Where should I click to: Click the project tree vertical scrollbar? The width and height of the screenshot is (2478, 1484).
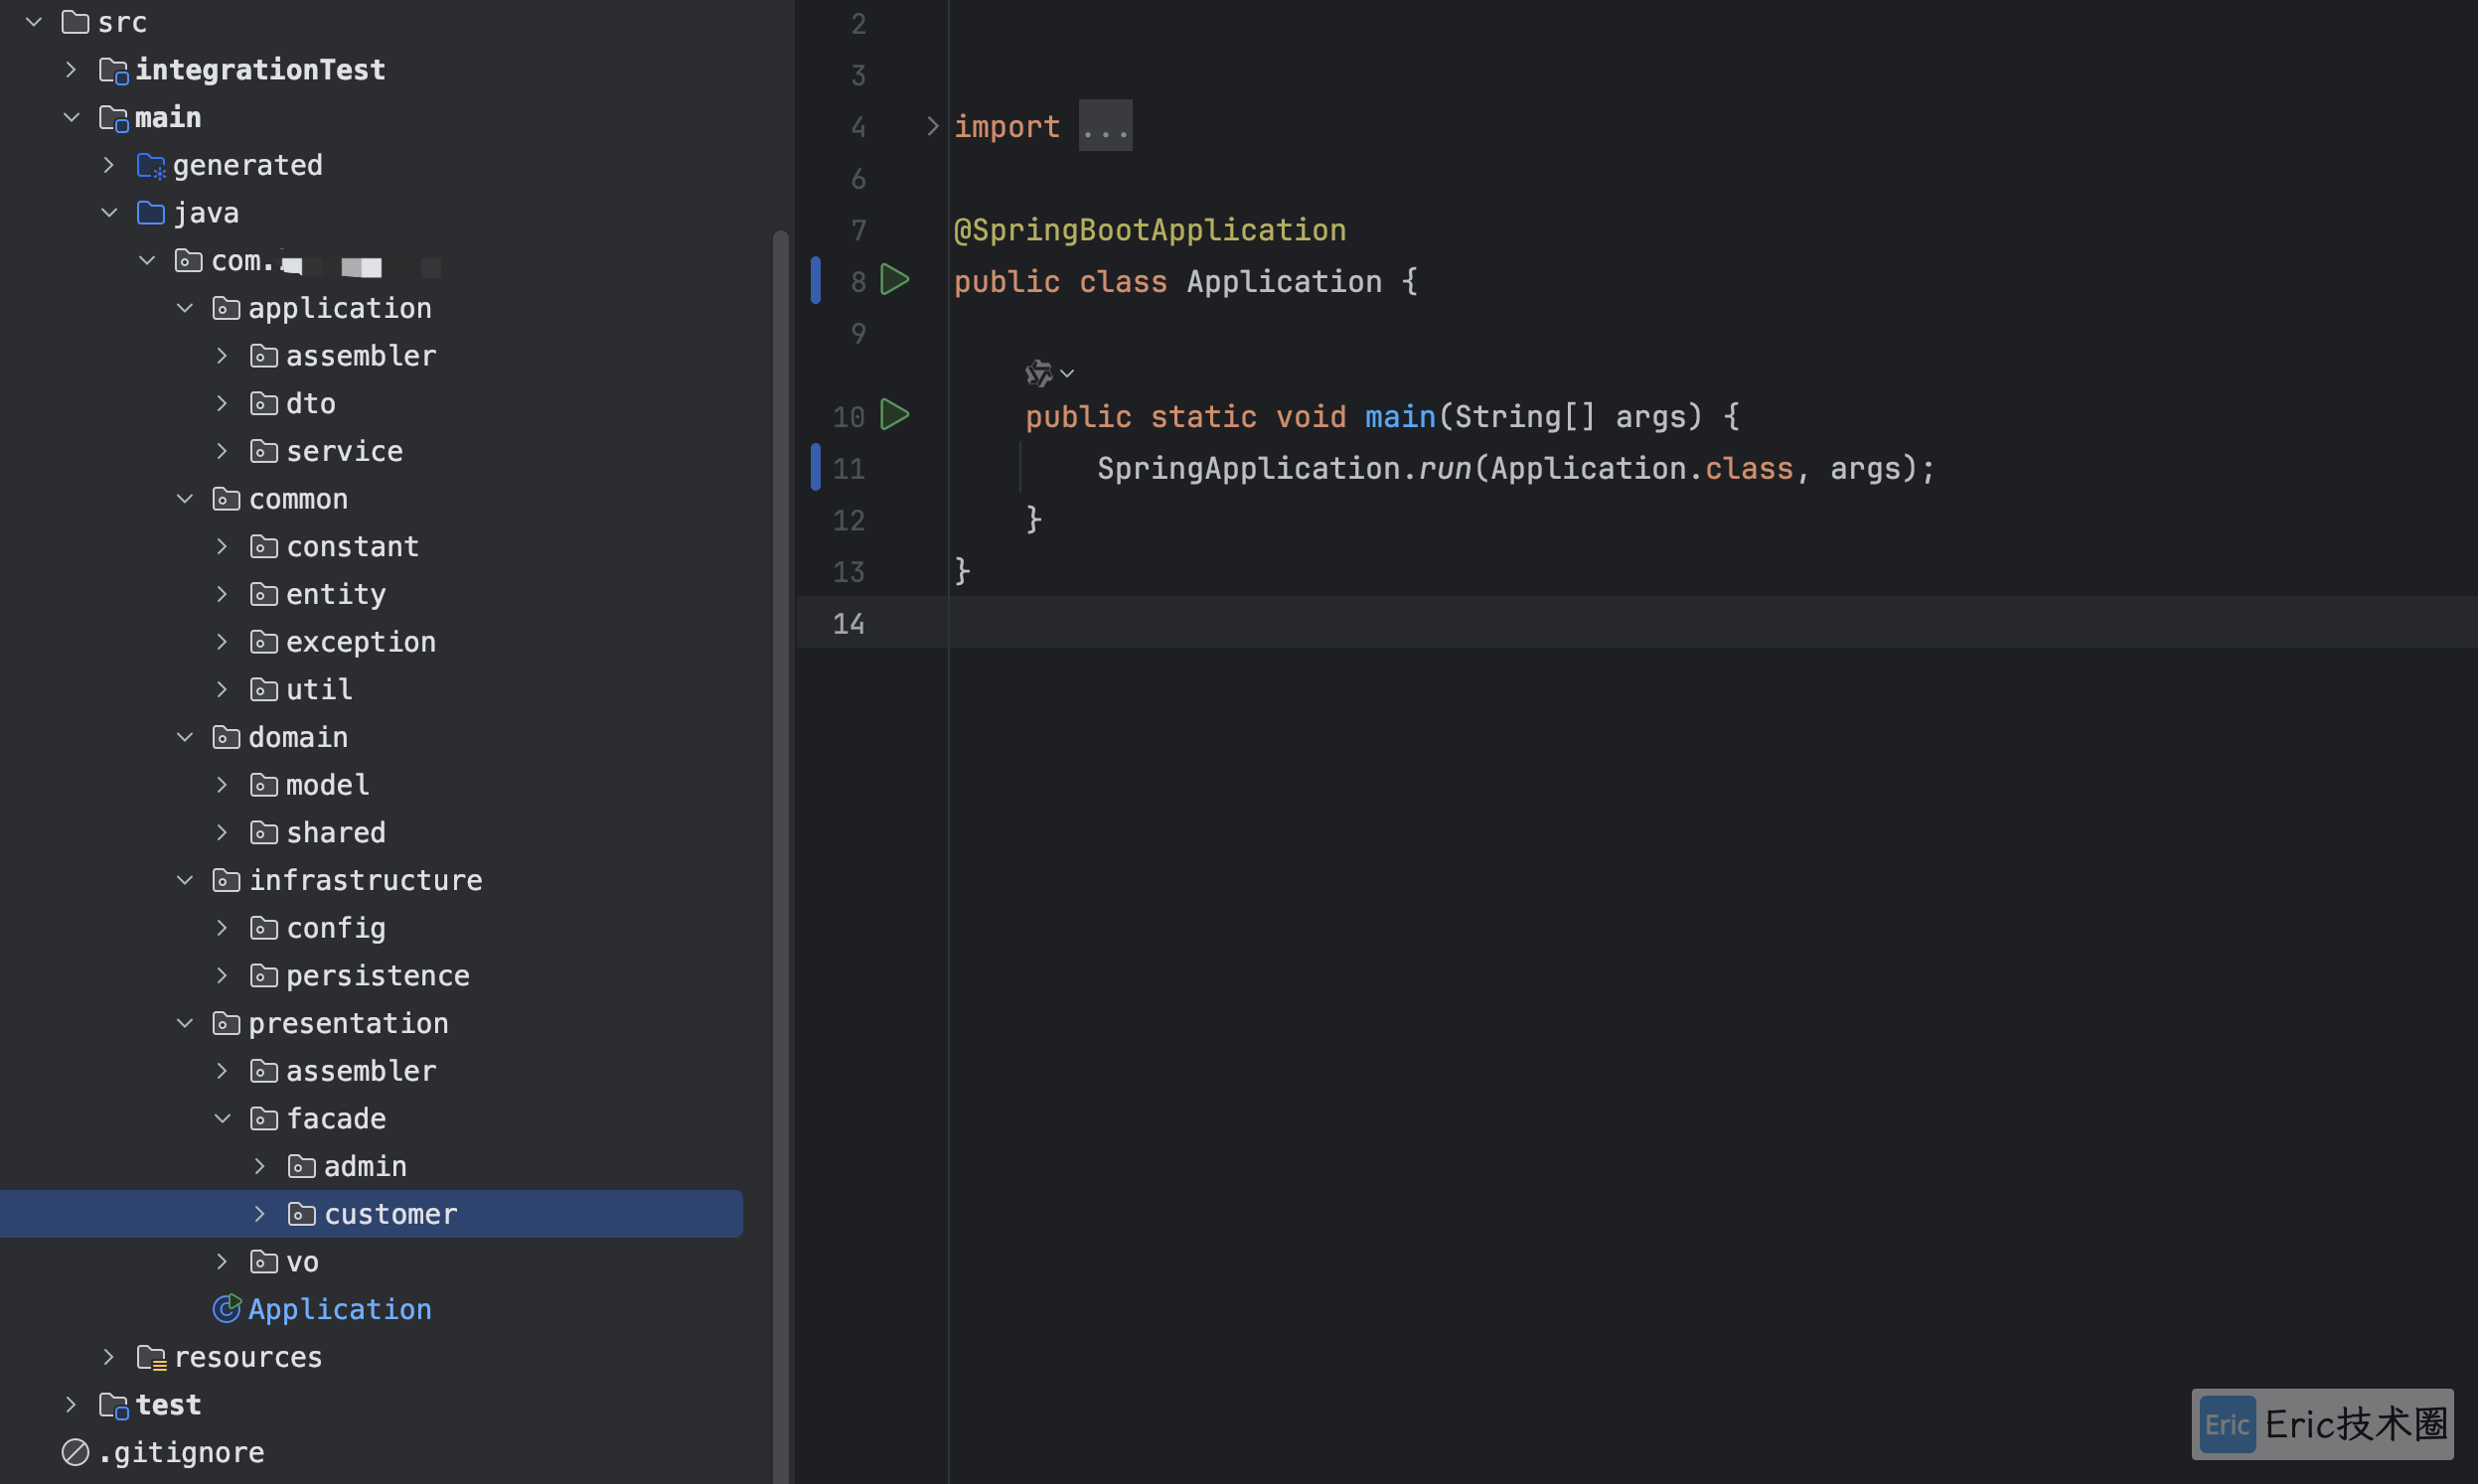[x=780, y=856]
